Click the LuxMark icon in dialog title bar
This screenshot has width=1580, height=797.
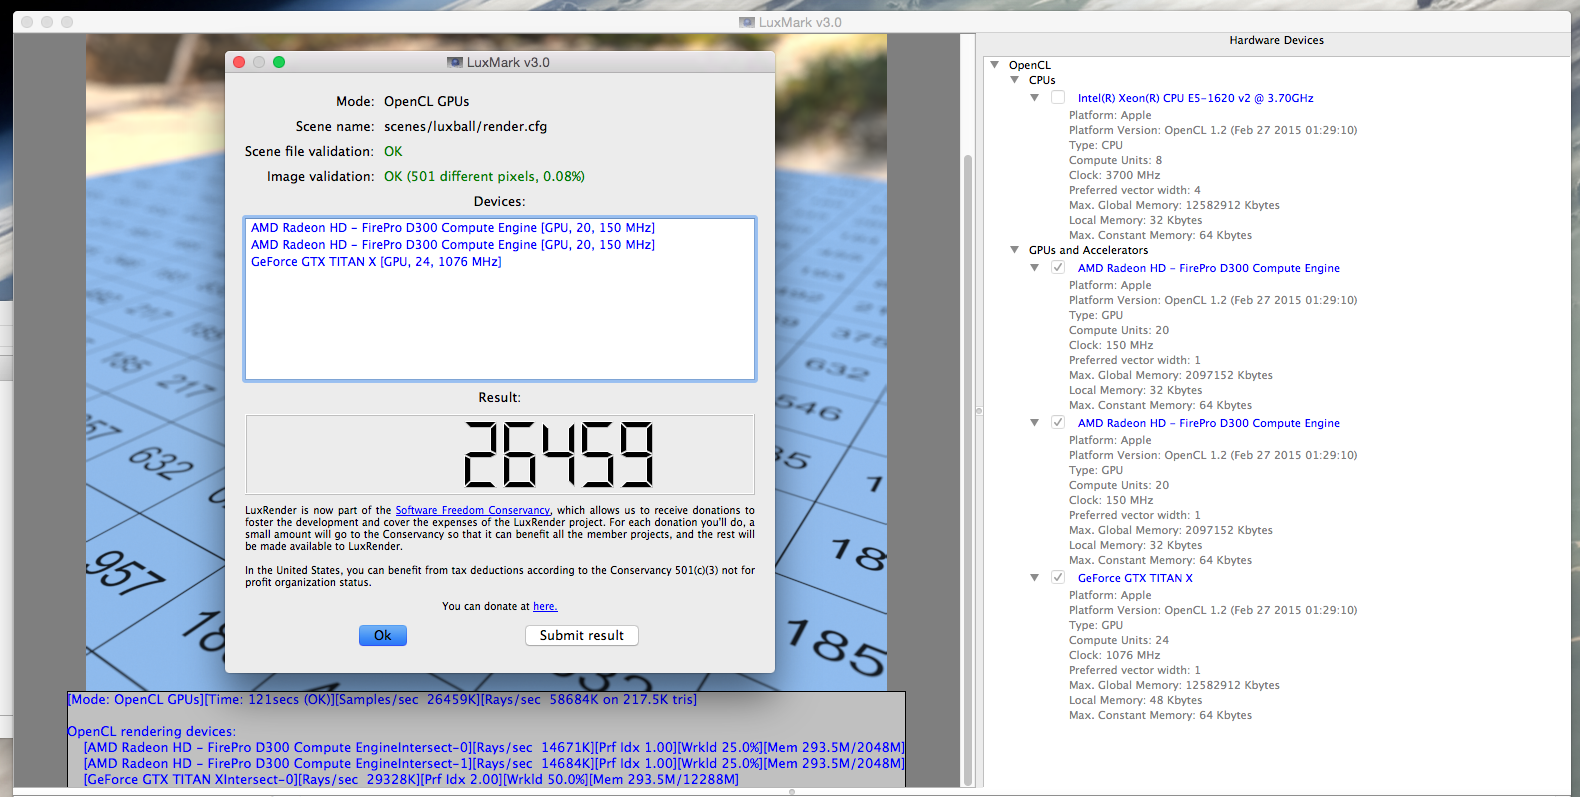click(454, 62)
